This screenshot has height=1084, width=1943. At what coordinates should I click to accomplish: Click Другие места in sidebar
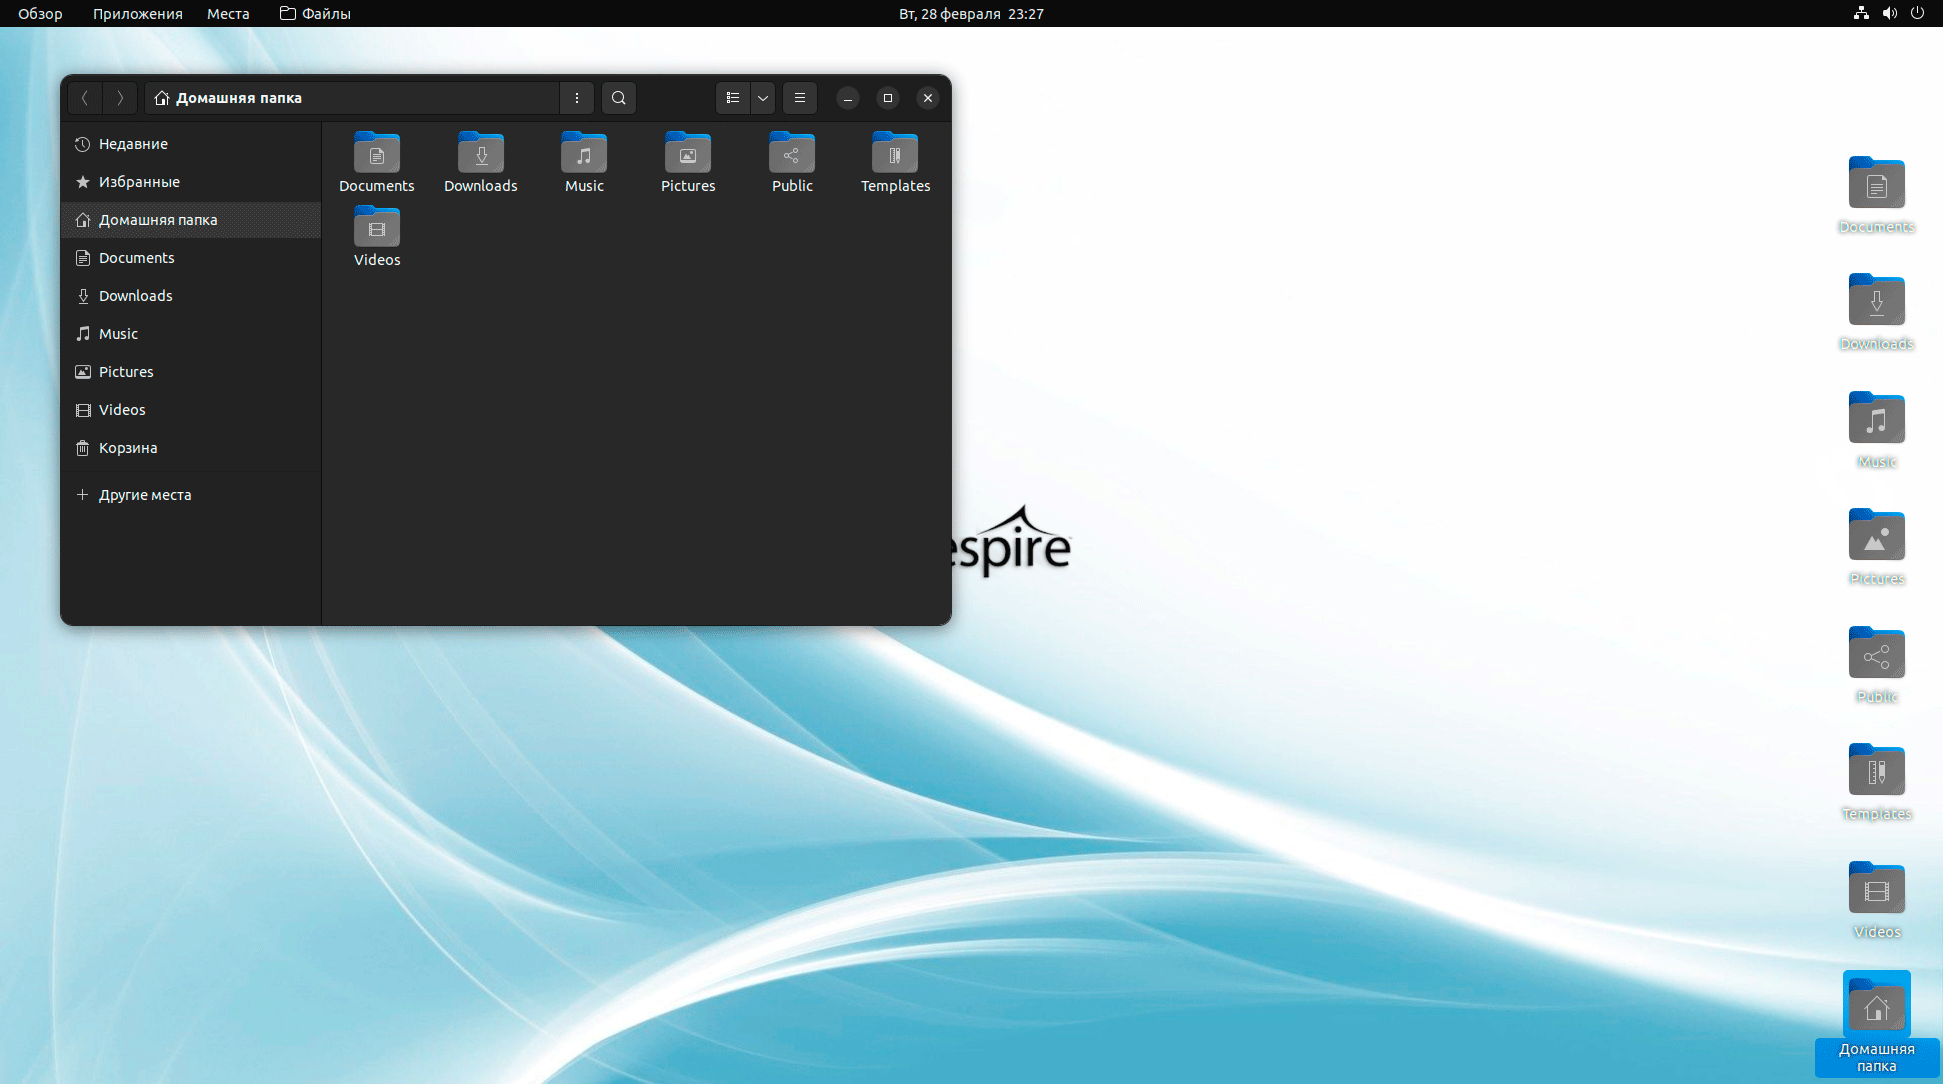[144, 495]
